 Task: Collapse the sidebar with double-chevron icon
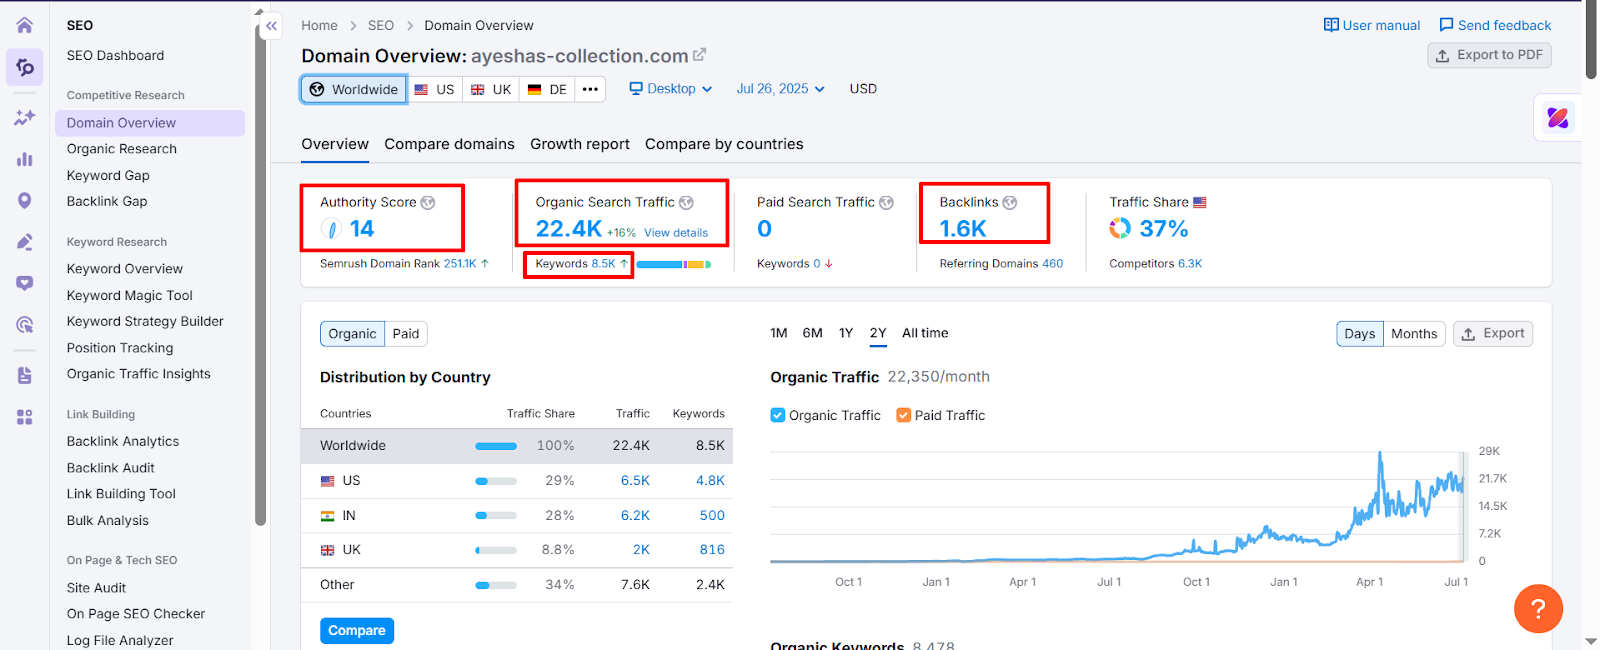[272, 27]
